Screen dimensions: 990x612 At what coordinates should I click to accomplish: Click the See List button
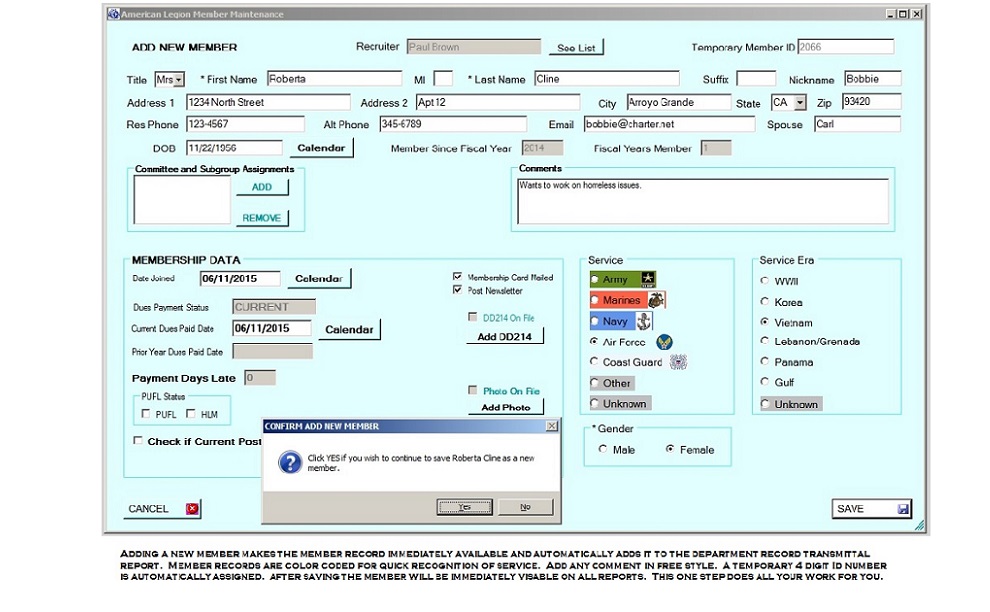[x=576, y=47]
